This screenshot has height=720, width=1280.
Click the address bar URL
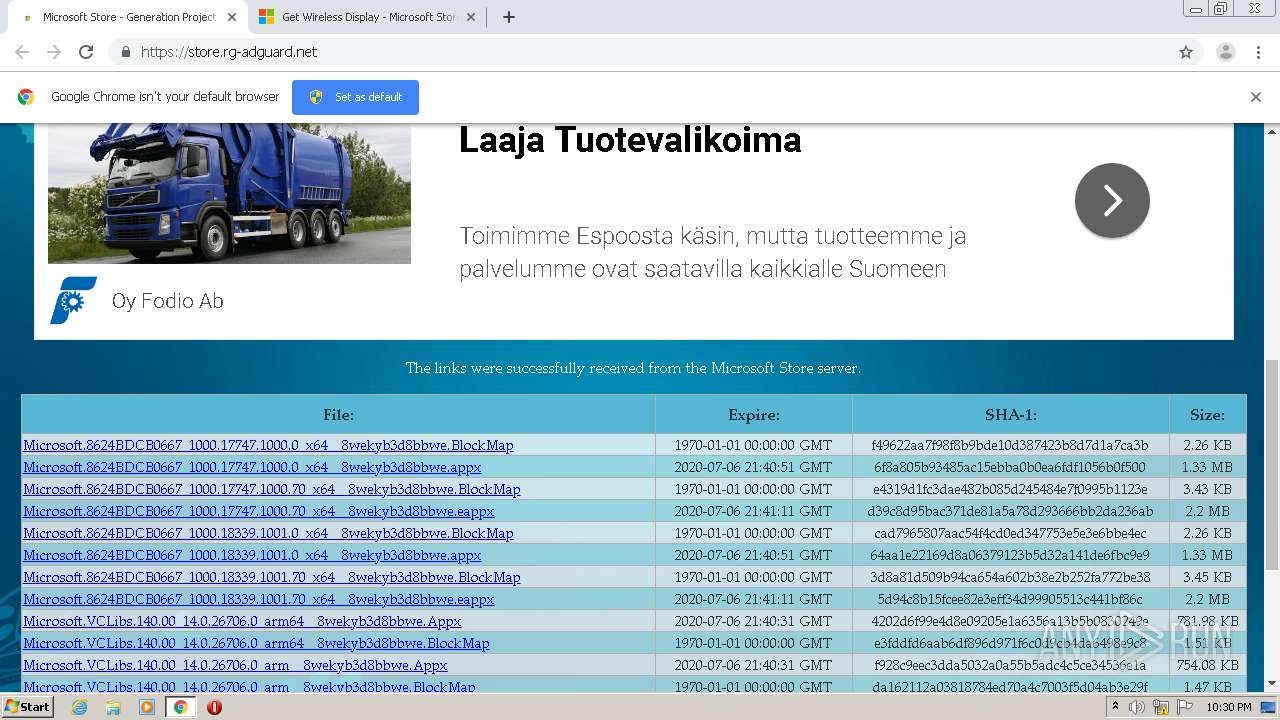click(x=229, y=52)
